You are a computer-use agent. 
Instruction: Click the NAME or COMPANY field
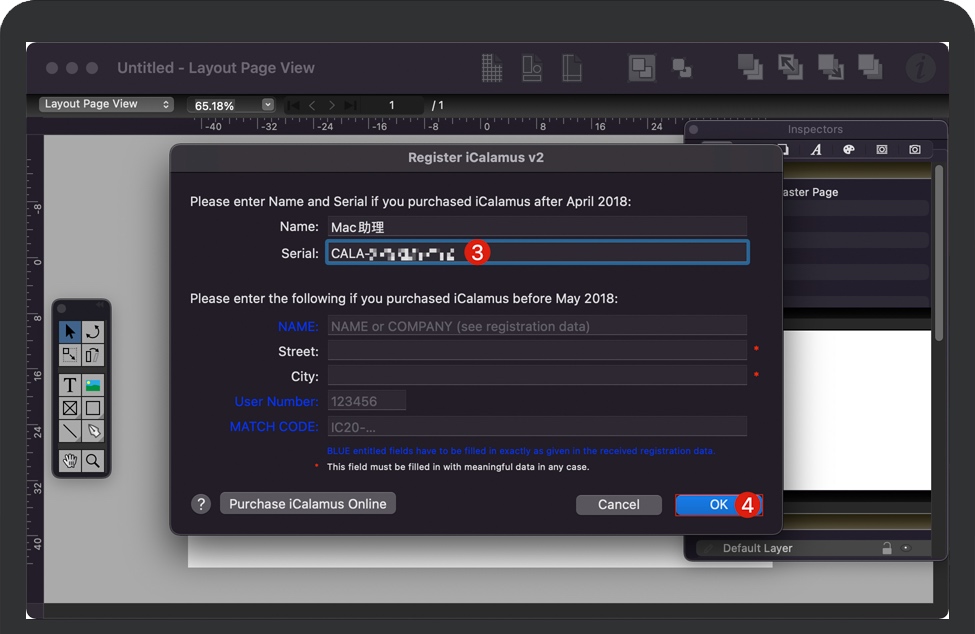click(537, 326)
